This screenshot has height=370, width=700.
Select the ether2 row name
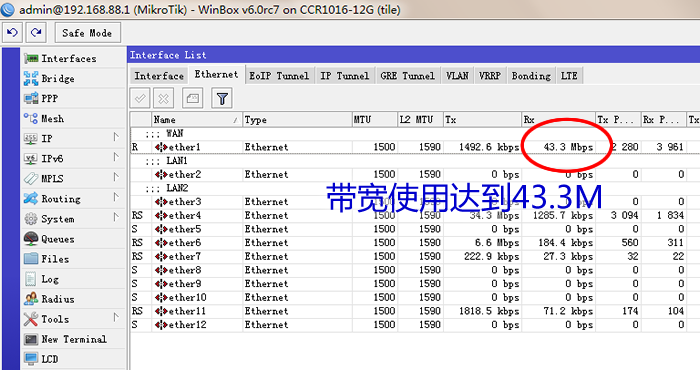(185, 175)
